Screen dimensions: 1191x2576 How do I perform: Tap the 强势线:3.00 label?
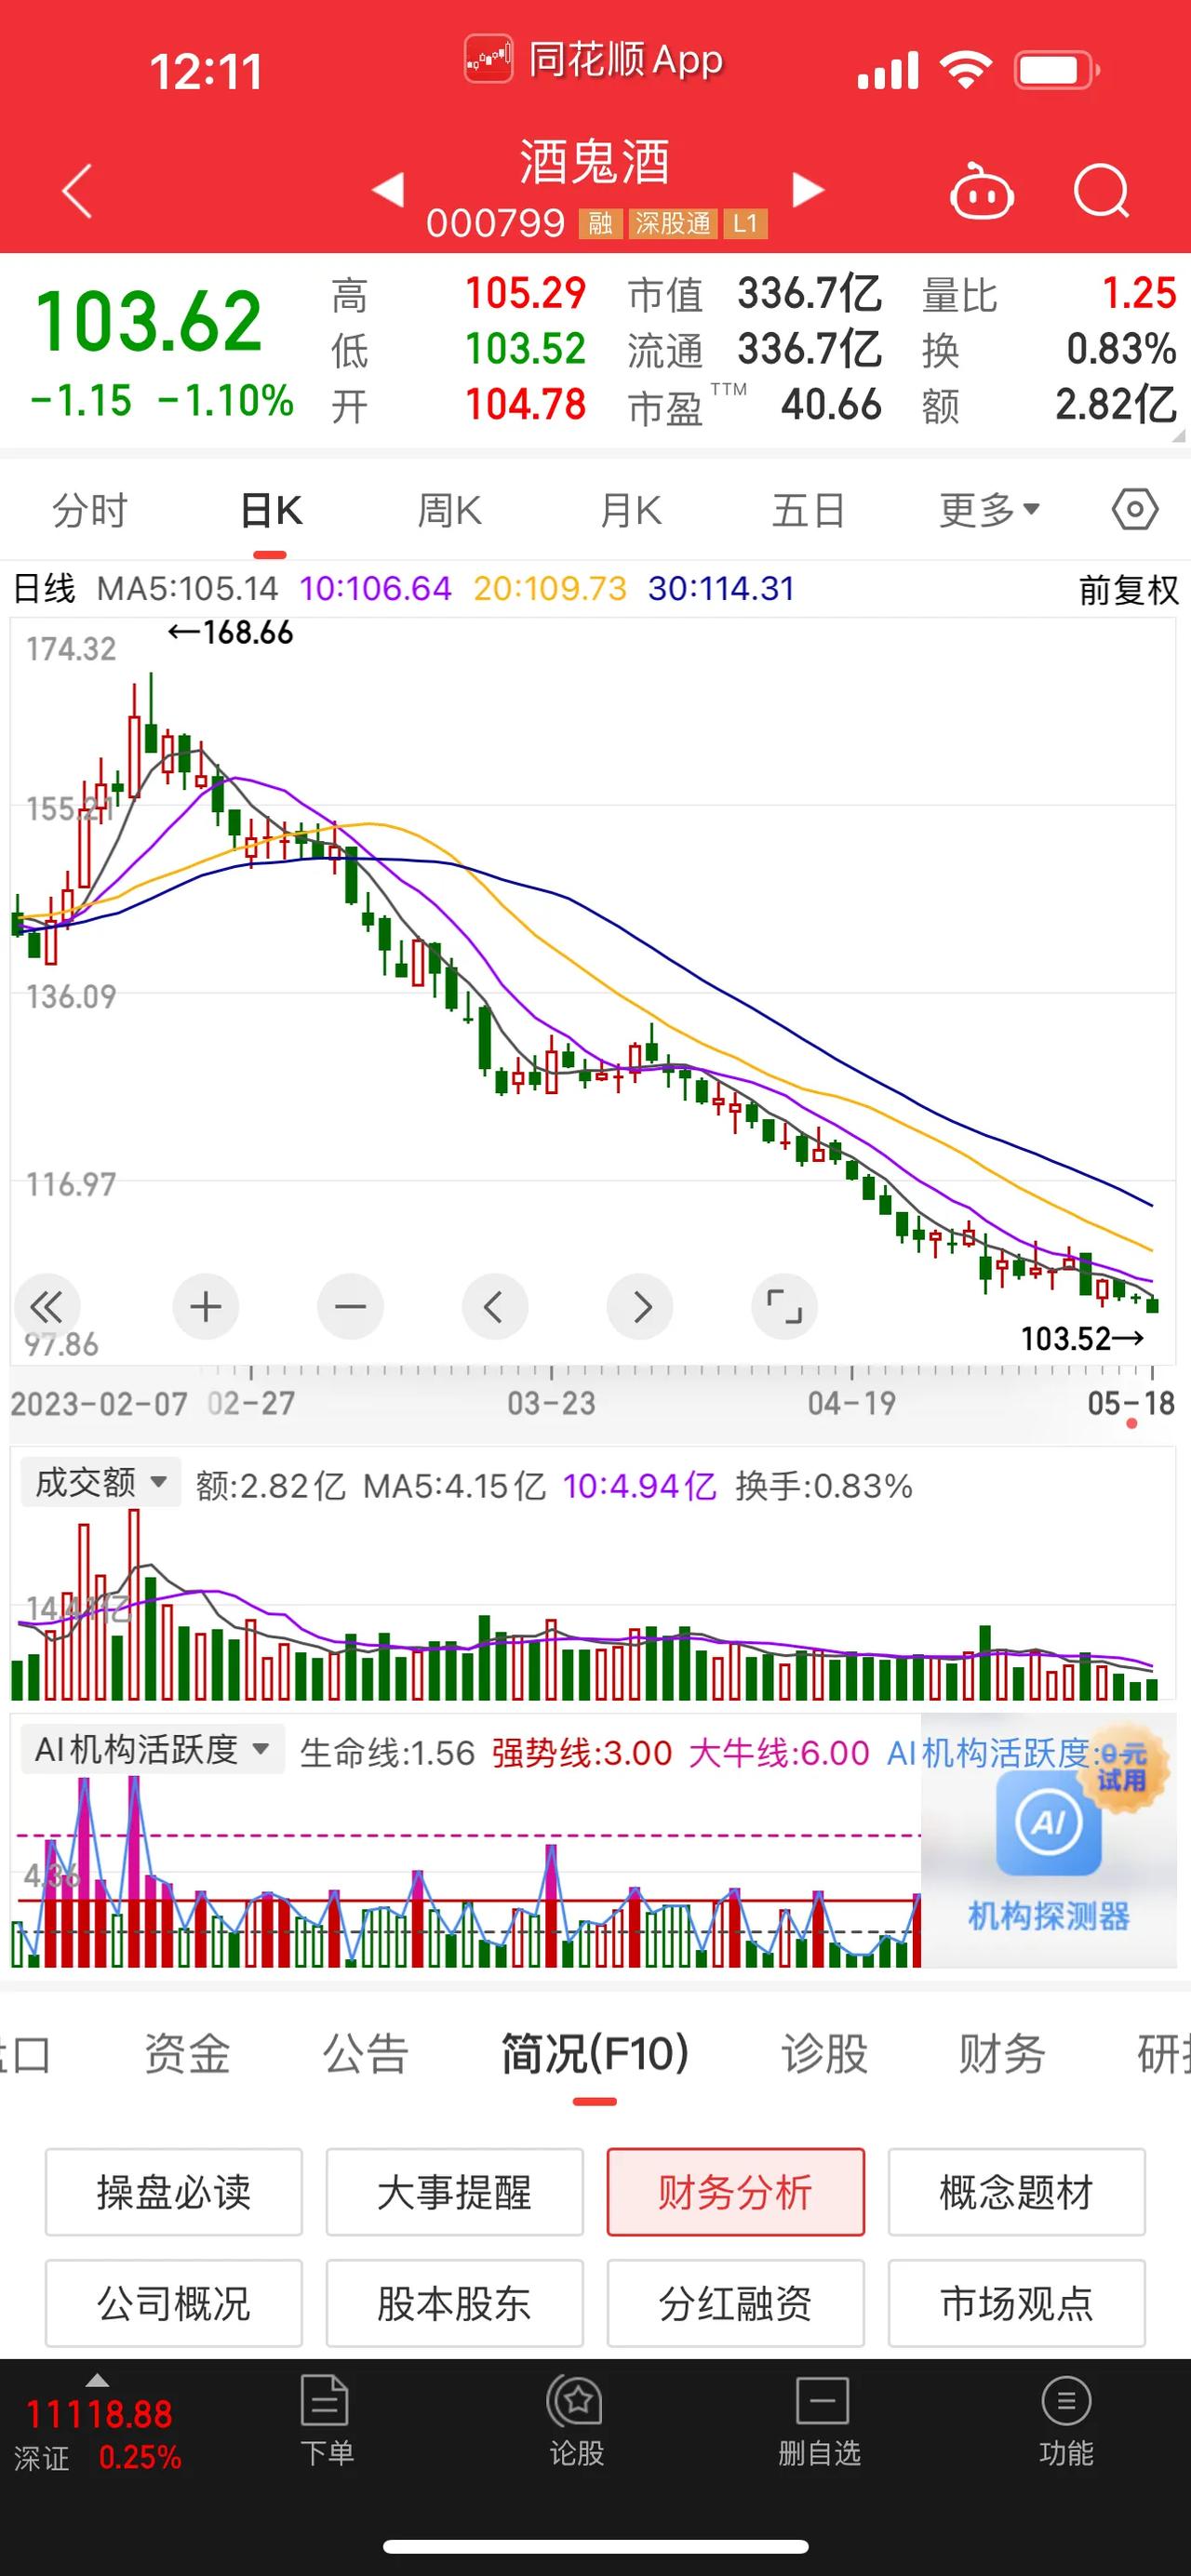pyautogui.click(x=581, y=1753)
